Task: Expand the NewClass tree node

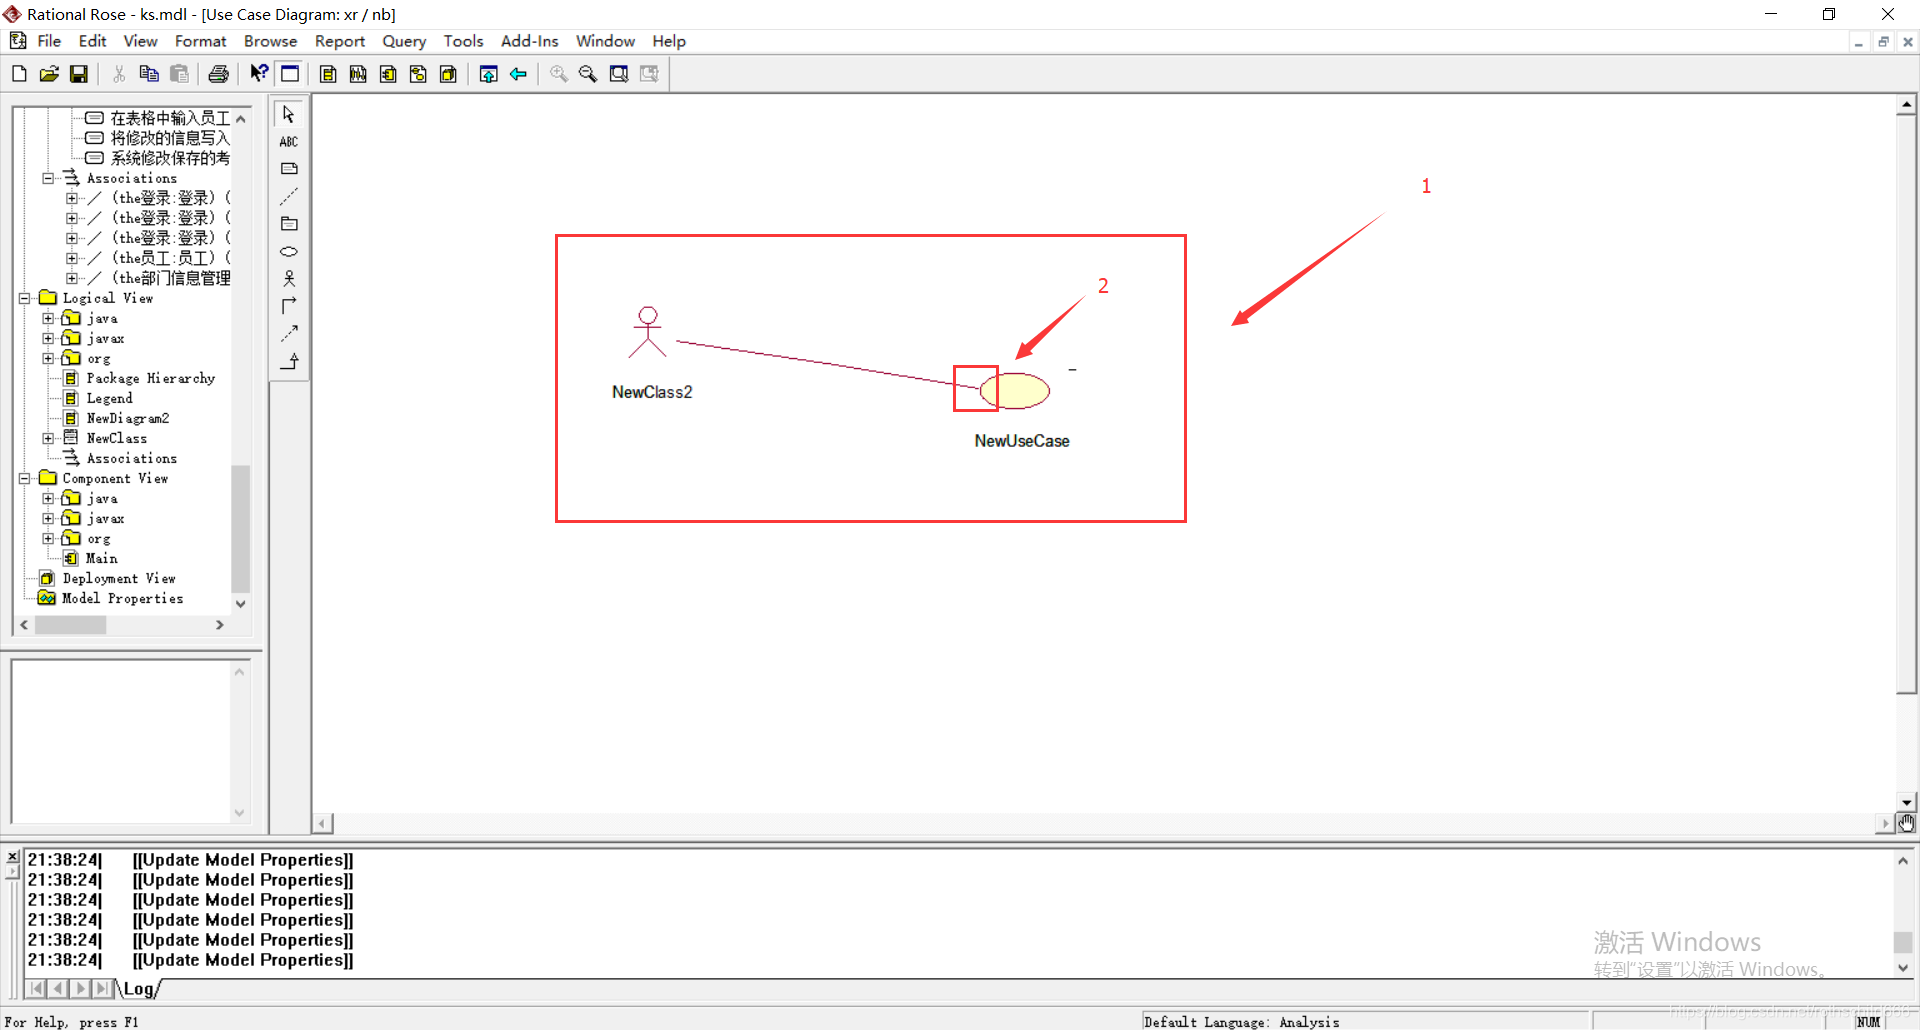Action: [48, 438]
